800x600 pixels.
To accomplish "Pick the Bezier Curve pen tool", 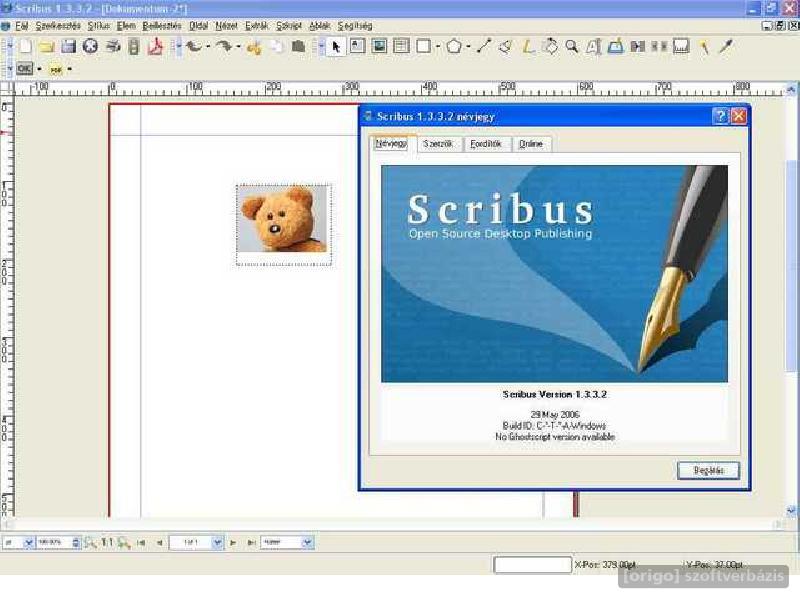I will pos(506,47).
